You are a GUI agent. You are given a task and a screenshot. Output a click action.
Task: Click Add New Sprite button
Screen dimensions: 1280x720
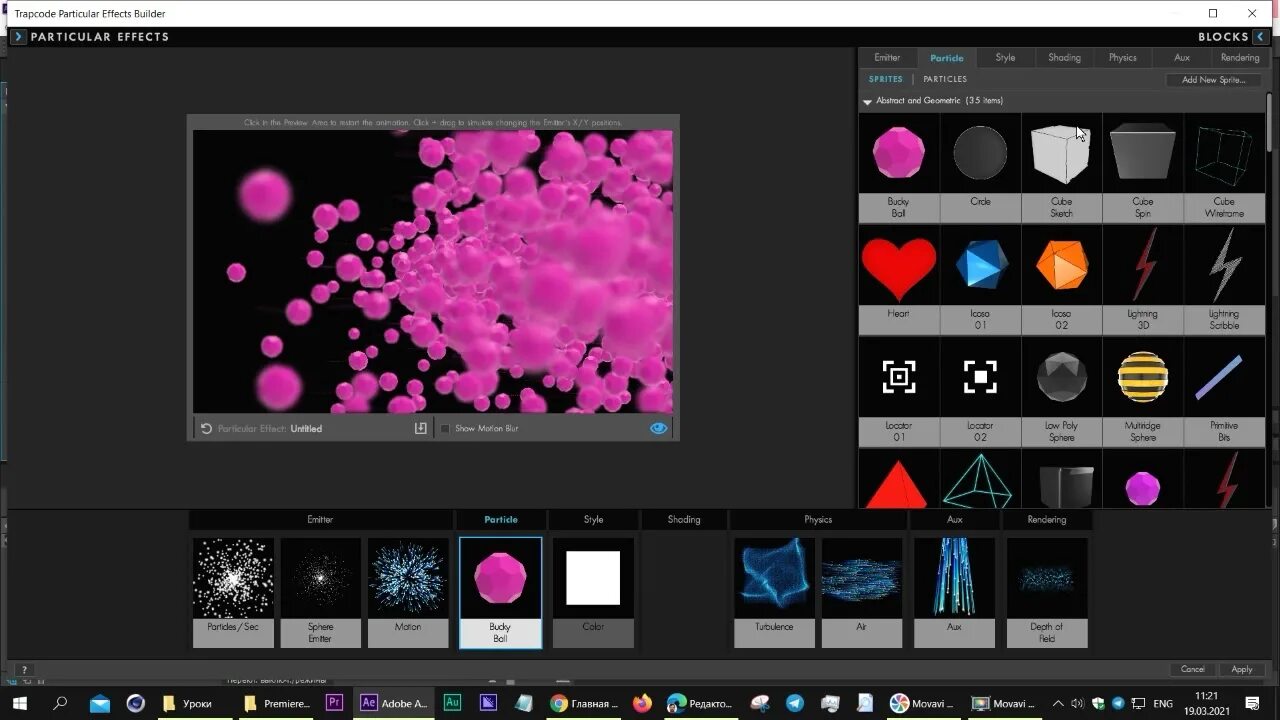click(x=1213, y=80)
